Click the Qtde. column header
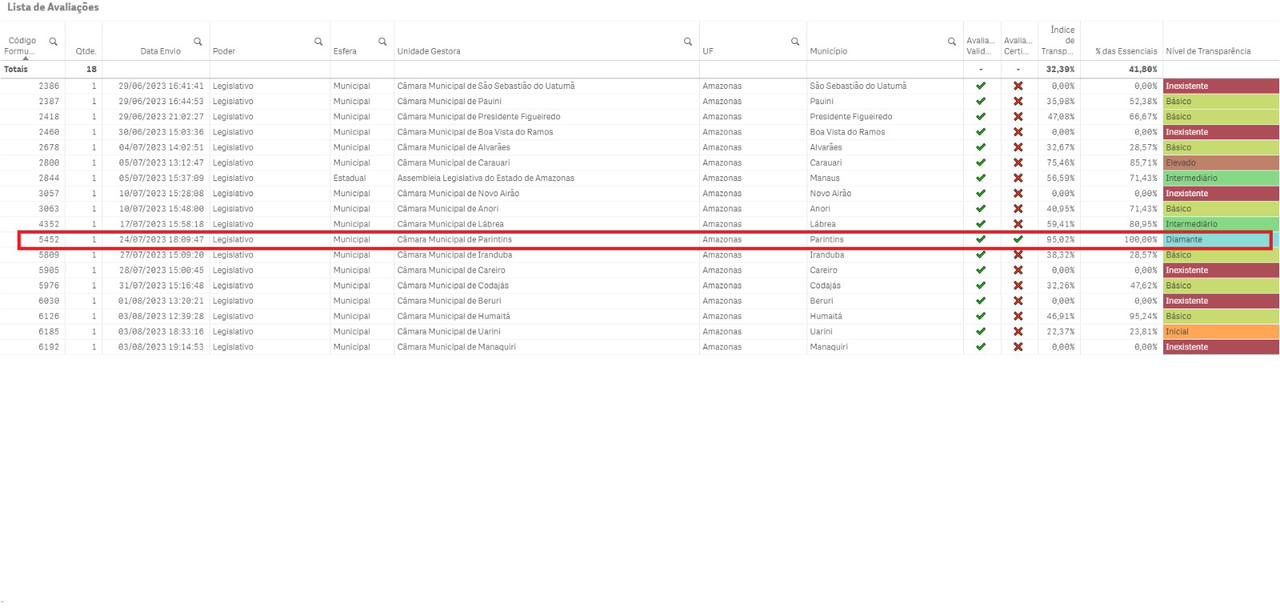Image resolution: width=1280 pixels, height=608 pixels. click(86, 51)
